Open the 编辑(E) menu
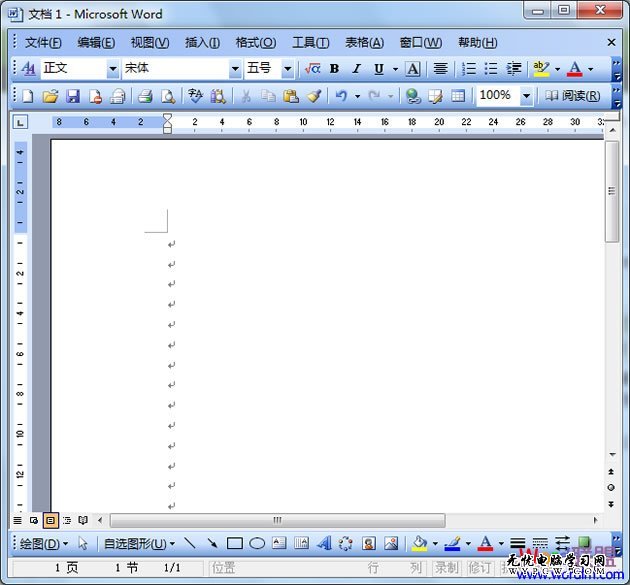Screen dimensions: 630x585 click(x=96, y=42)
